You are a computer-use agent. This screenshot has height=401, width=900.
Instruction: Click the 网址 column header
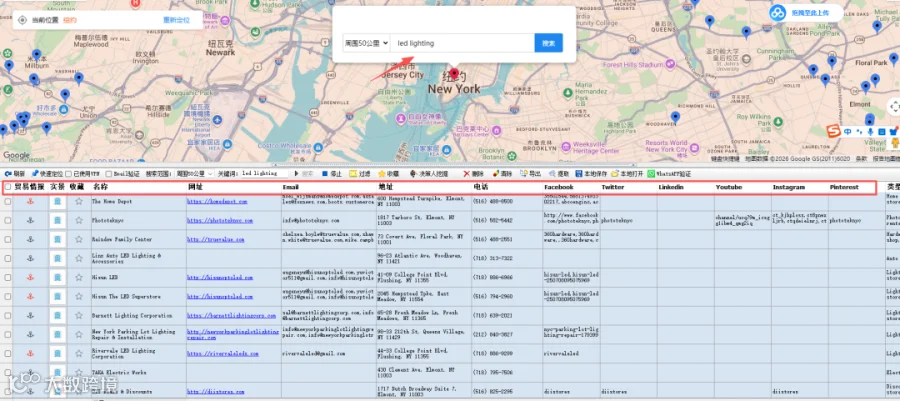(x=195, y=187)
